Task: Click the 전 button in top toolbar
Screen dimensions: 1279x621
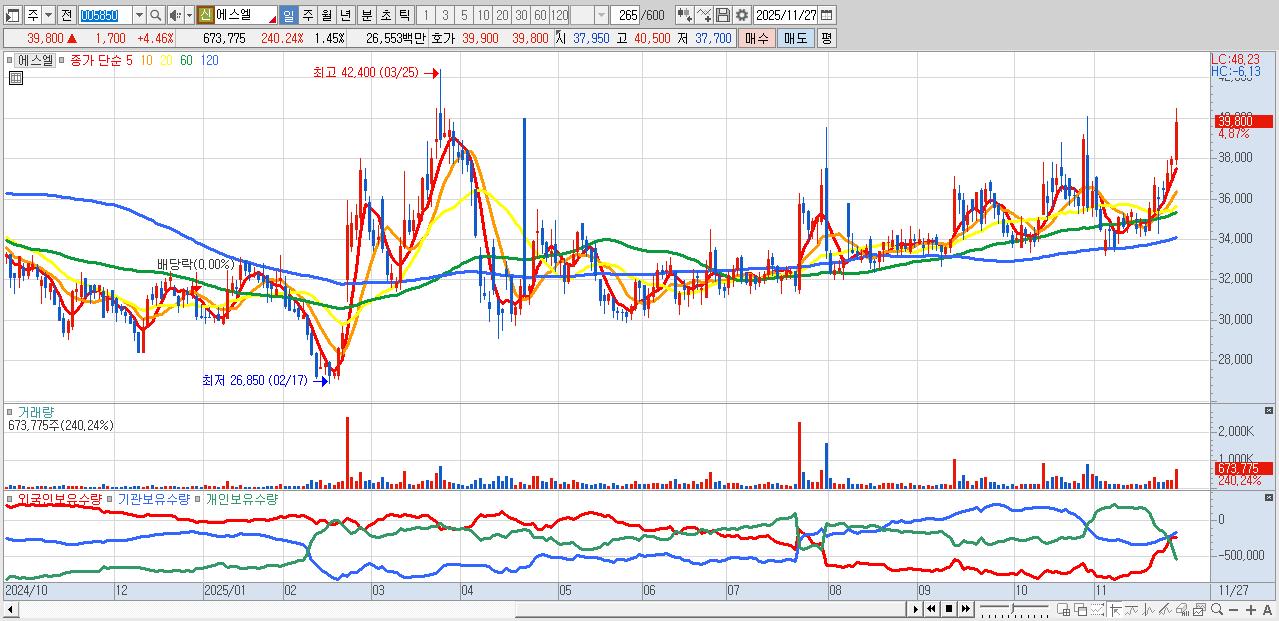Action: pyautogui.click(x=66, y=15)
